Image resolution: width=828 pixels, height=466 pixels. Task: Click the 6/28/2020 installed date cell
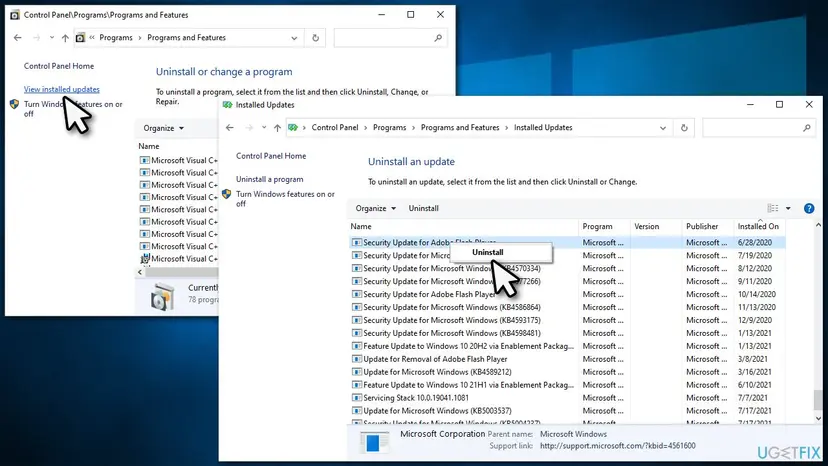click(x=755, y=243)
